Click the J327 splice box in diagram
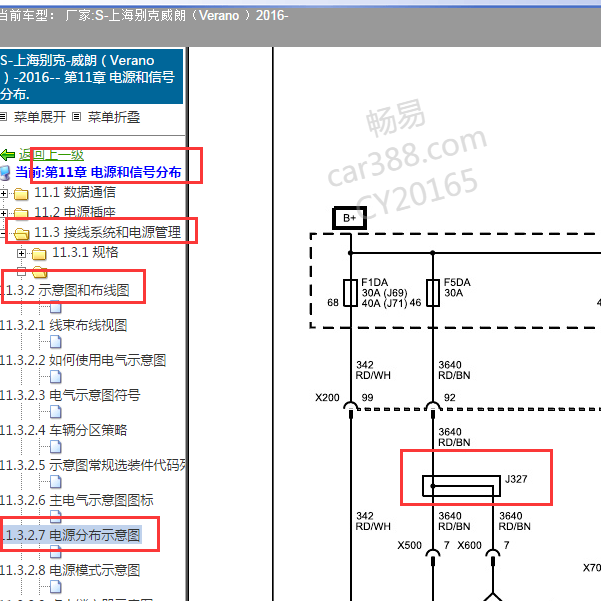Image resolution: width=601 pixels, height=601 pixels. (461, 486)
